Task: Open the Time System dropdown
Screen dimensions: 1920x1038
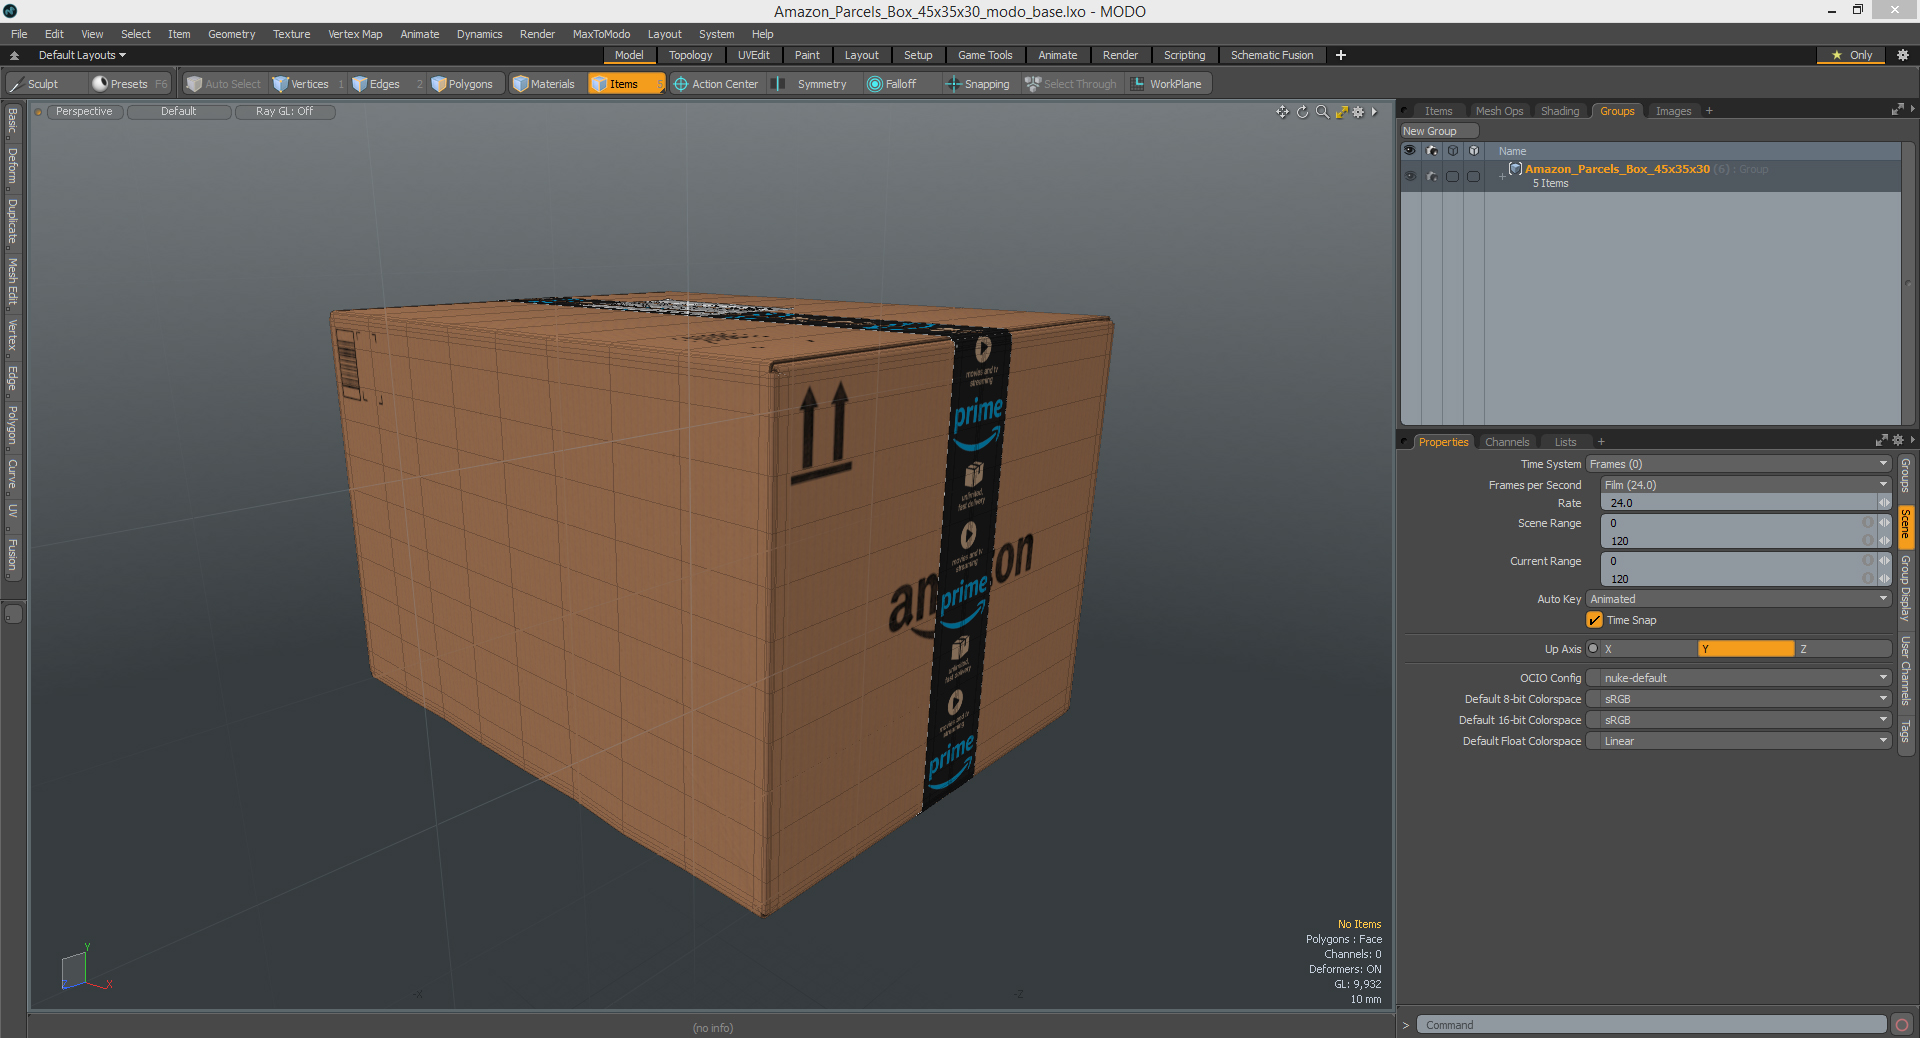Action: click(1738, 464)
